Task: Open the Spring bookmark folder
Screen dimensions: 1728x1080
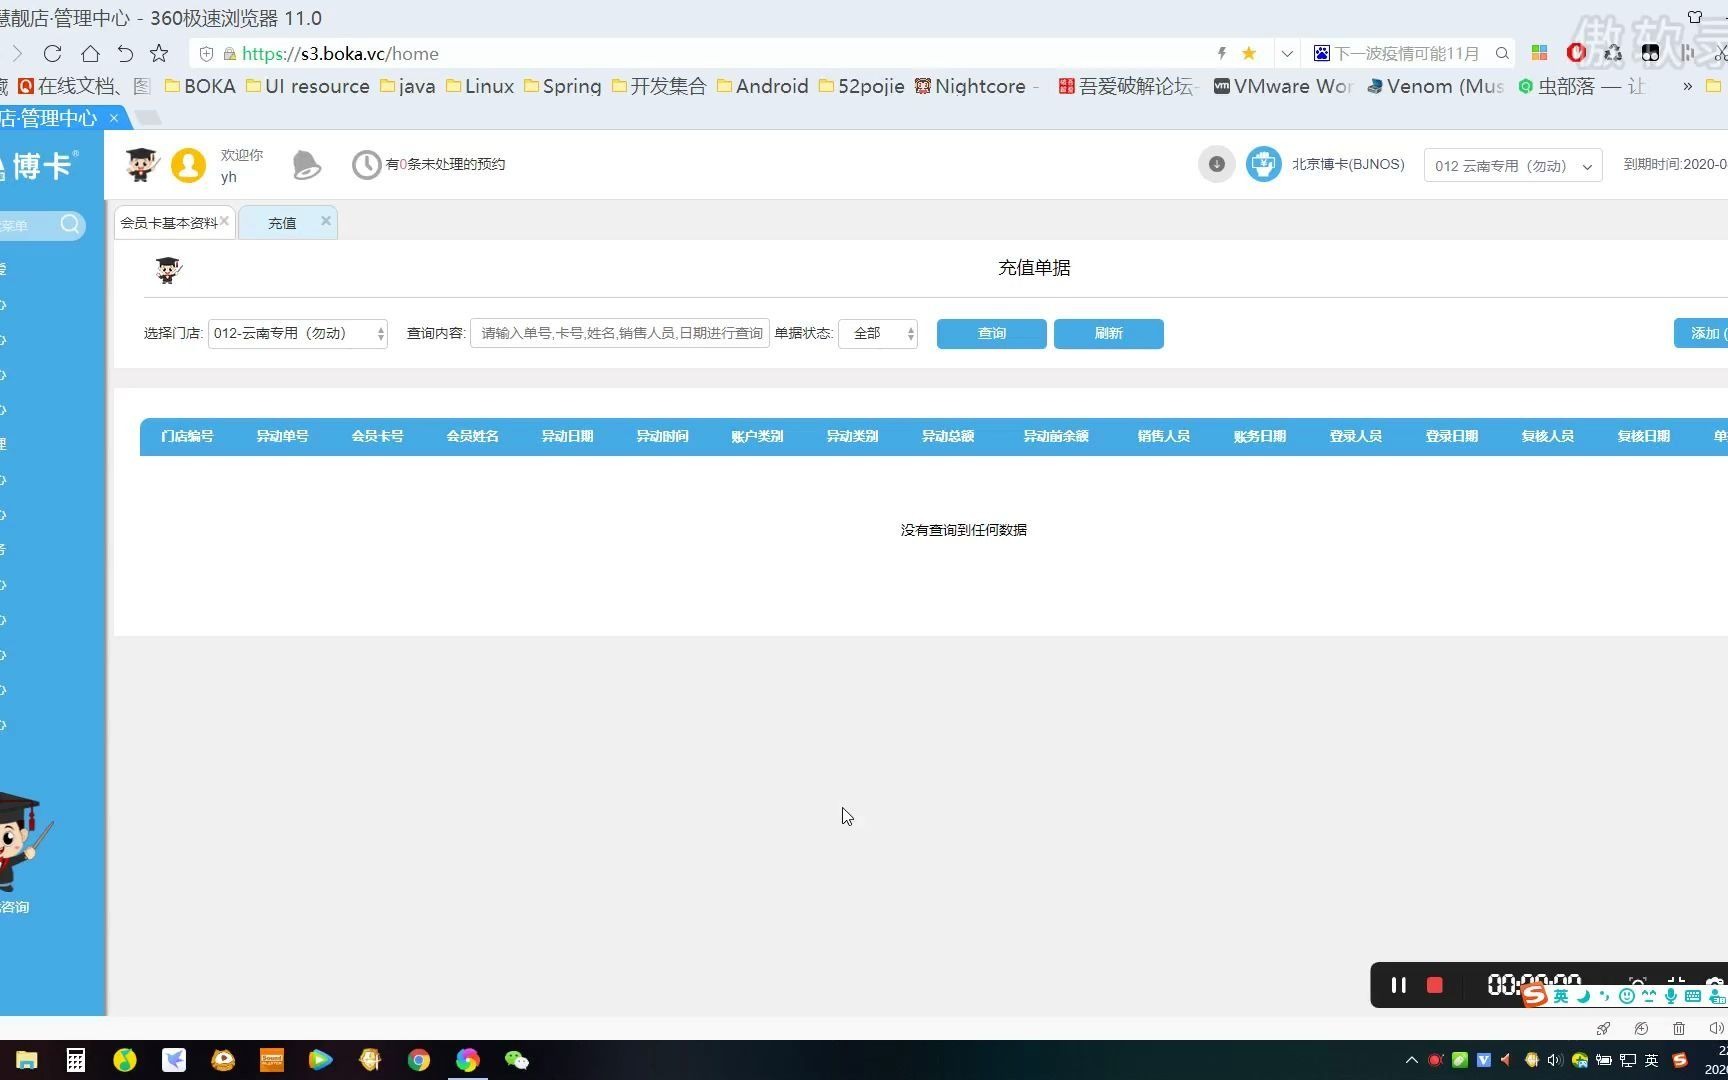Action: 563,87
